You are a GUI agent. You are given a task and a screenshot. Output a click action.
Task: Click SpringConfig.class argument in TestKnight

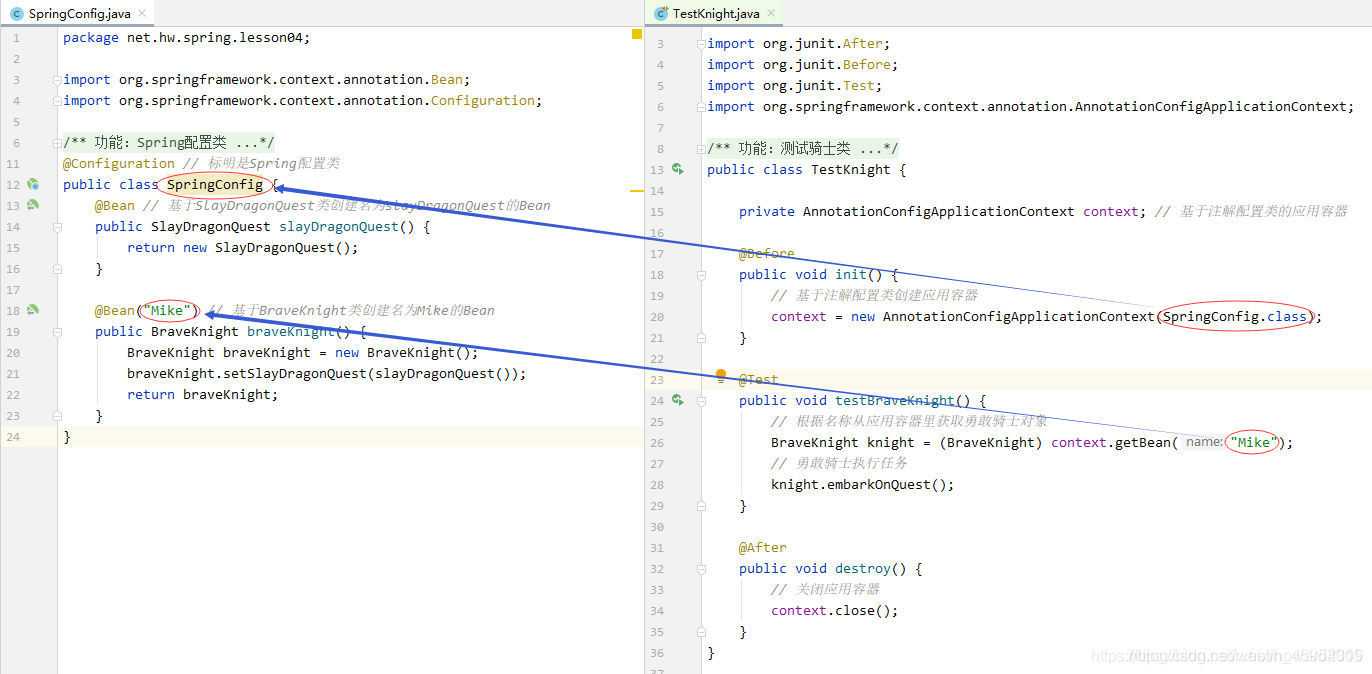1235,316
